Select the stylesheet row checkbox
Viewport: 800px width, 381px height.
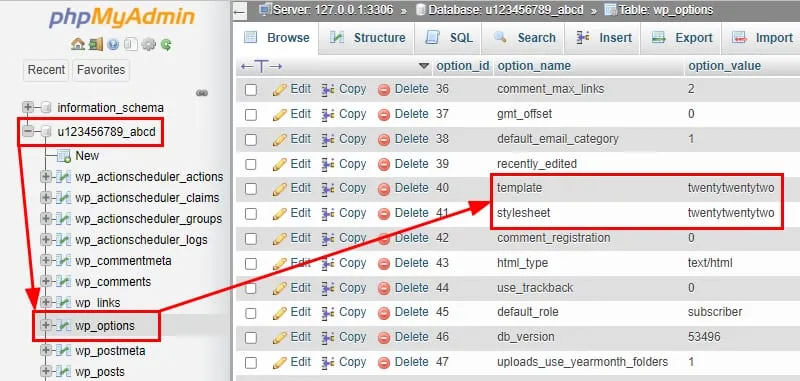[x=251, y=214]
